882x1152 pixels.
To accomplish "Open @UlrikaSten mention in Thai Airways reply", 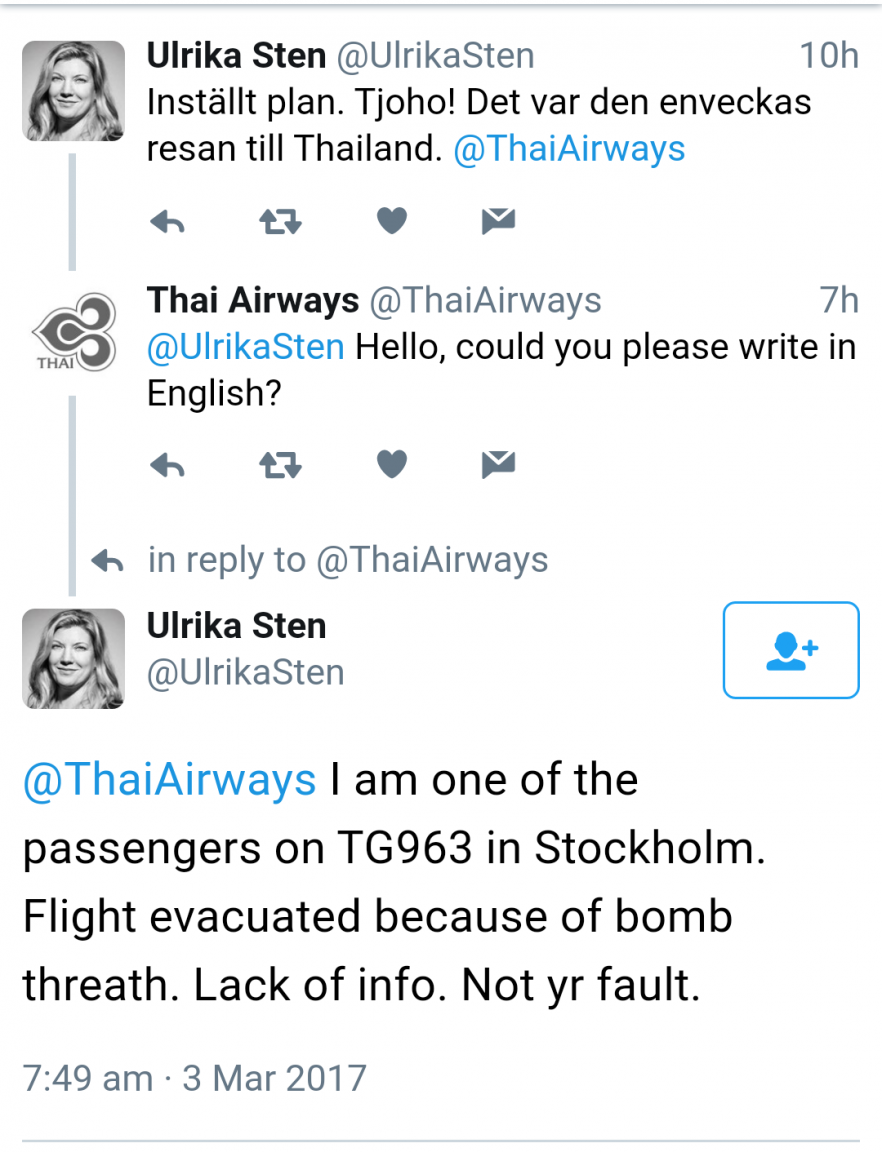I will click(x=245, y=347).
